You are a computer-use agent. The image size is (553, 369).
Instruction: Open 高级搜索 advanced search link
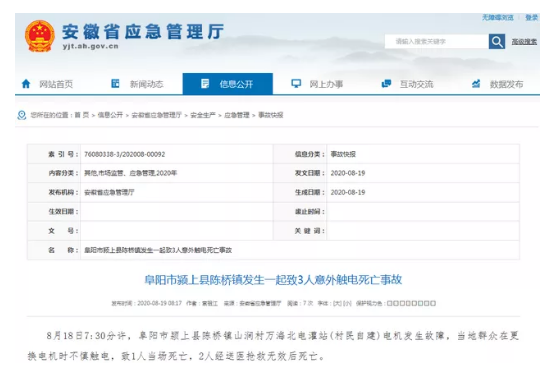coord(524,42)
